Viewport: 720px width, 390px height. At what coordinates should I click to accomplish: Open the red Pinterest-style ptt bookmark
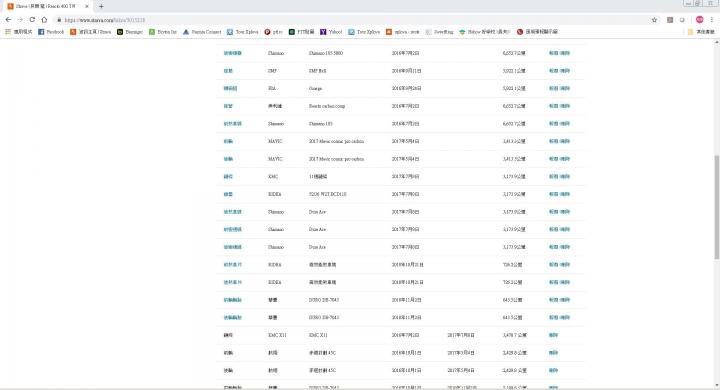pyautogui.click(x=273, y=32)
